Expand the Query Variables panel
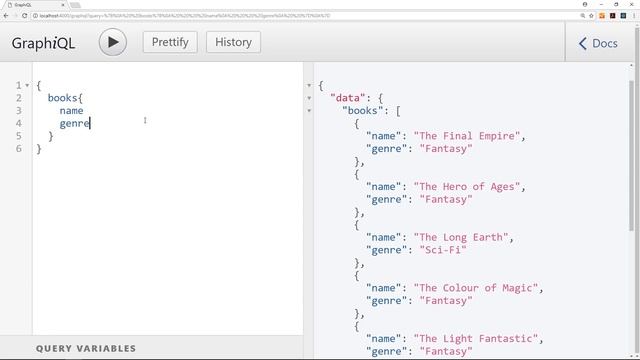The width and height of the screenshot is (640, 360). pyautogui.click(x=151, y=348)
